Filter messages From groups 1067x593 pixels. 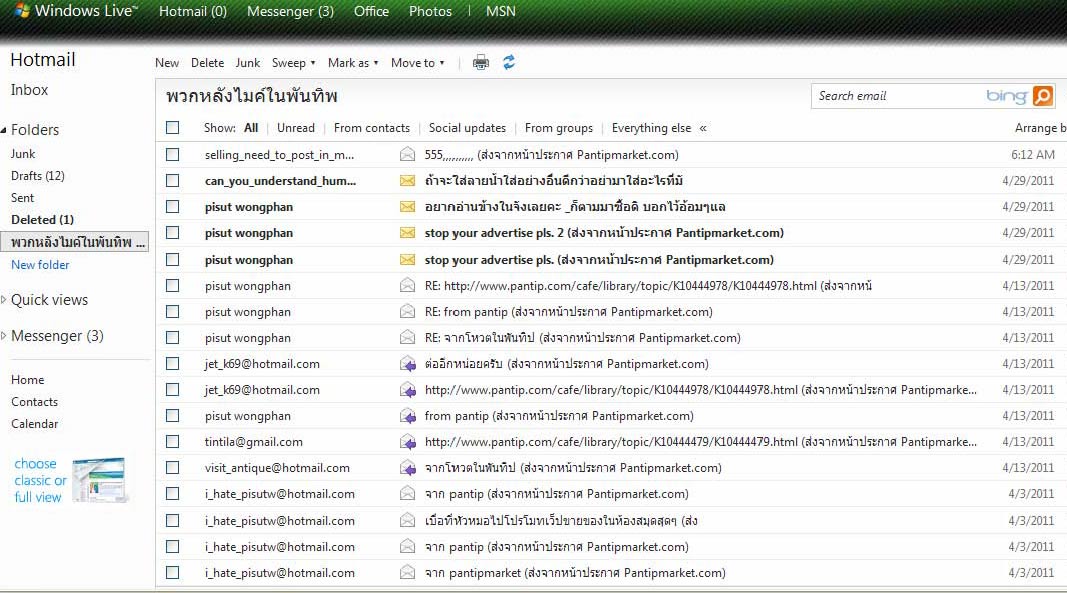(x=559, y=128)
